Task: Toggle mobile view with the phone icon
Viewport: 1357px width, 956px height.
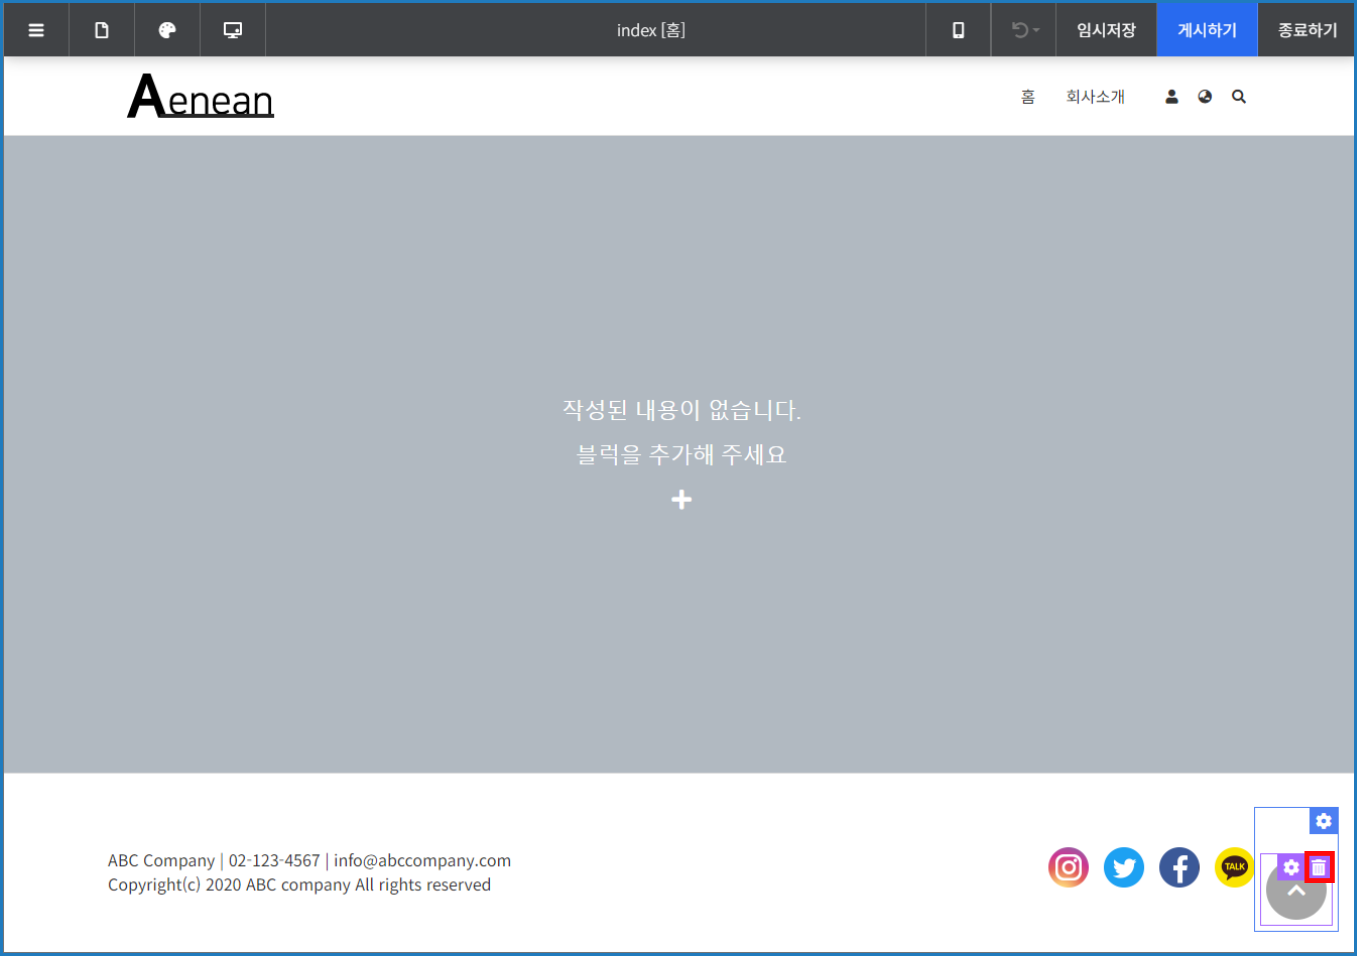Action: coord(958,30)
